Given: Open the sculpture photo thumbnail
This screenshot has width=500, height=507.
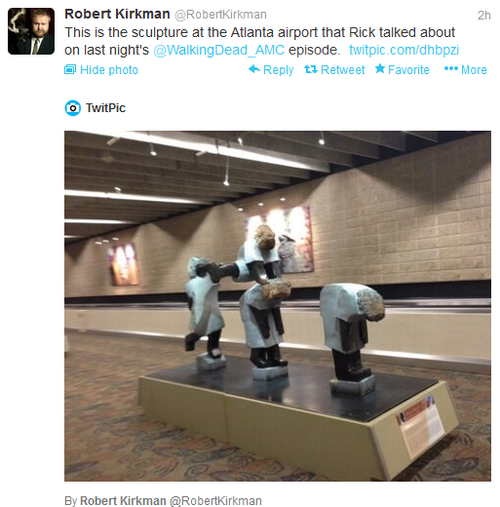Looking at the screenshot, I should 277,306.
